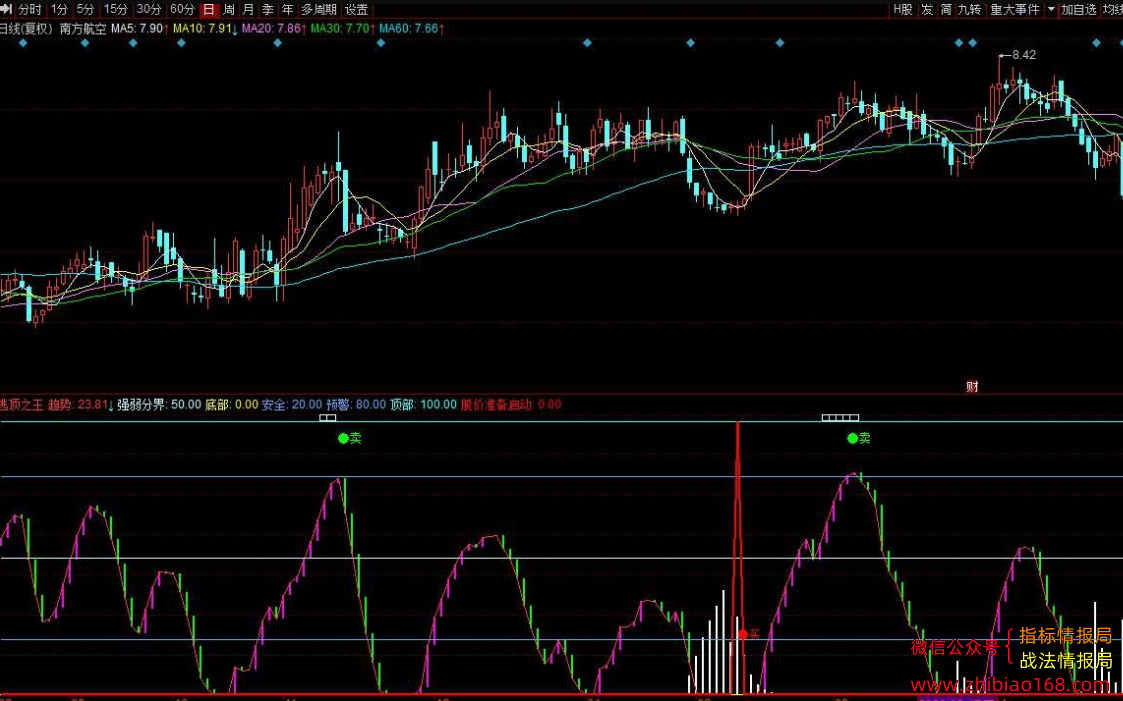Image resolution: width=1123 pixels, height=701 pixels.
Task: Click the MA60: 7.66 label
Action: (x=411, y=29)
